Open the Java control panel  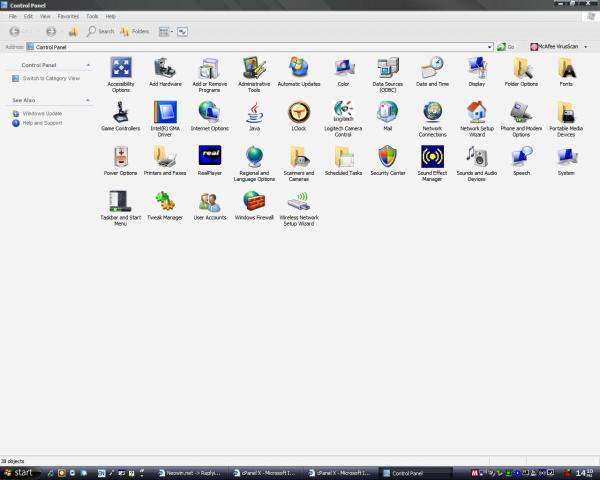(254, 116)
